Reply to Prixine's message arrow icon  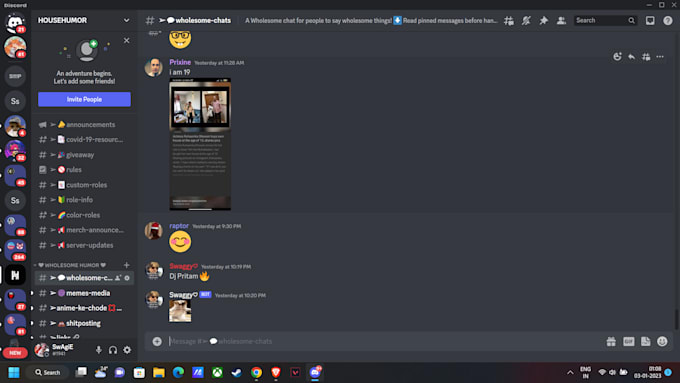tap(631, 57)
